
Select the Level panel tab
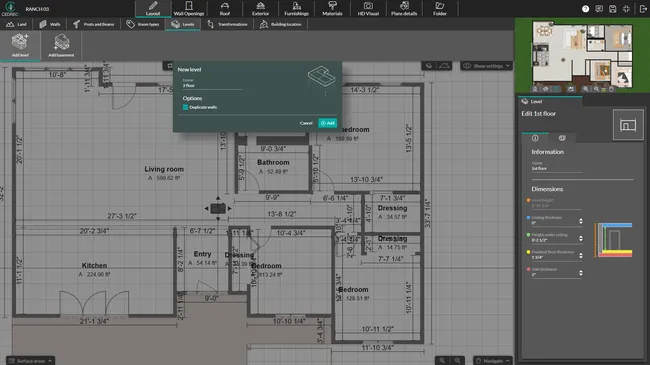[550, 101]
